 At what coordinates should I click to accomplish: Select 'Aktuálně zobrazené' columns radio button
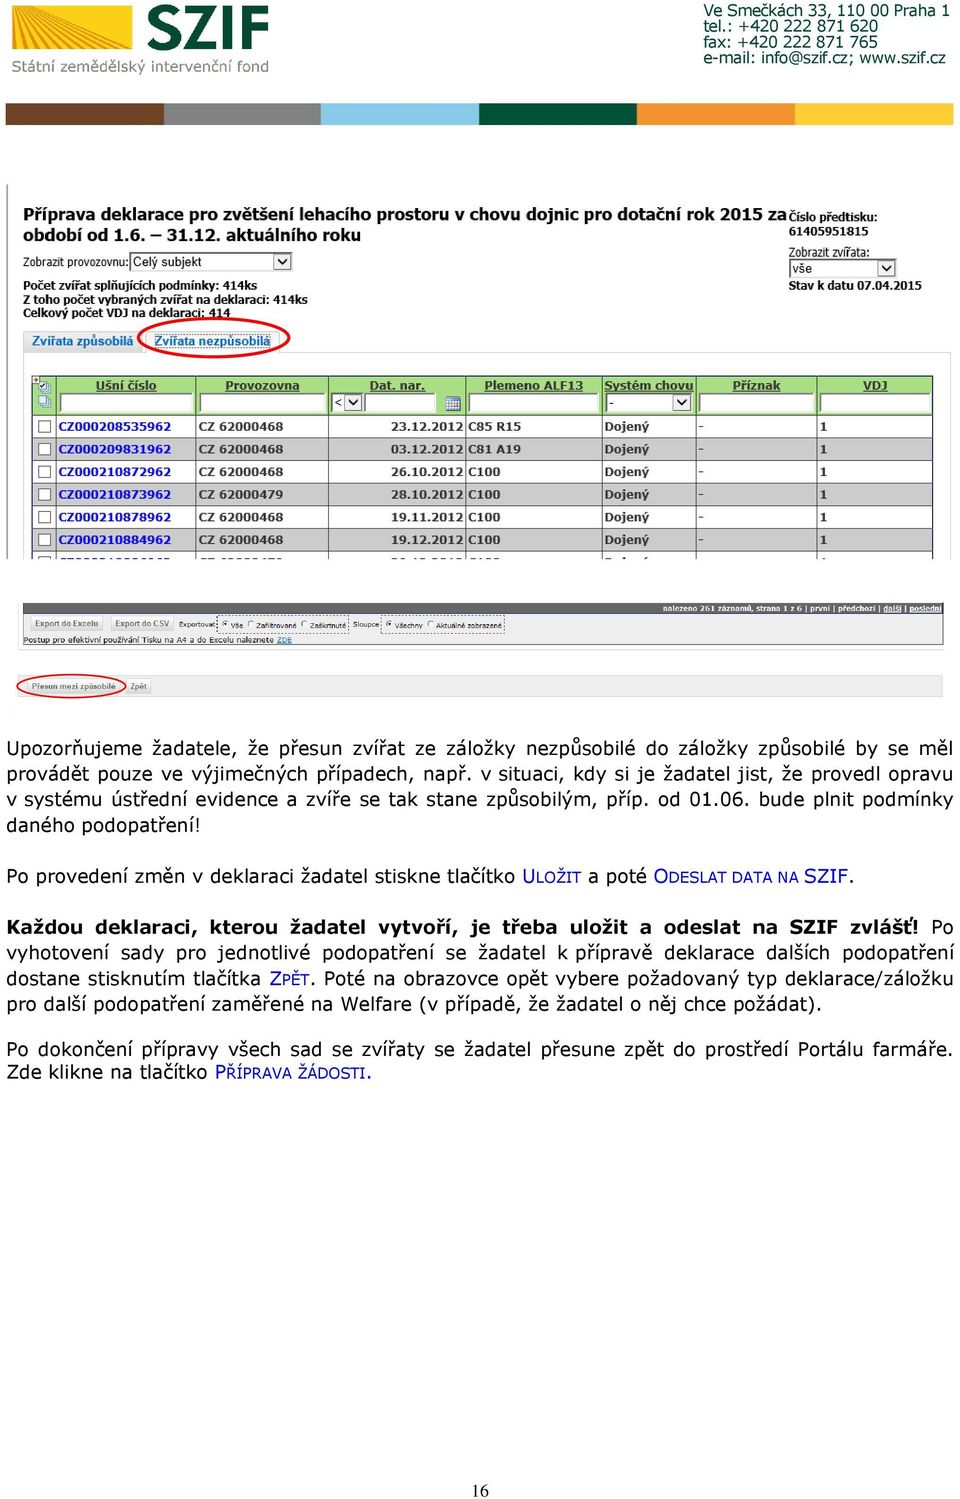point(431,625)
